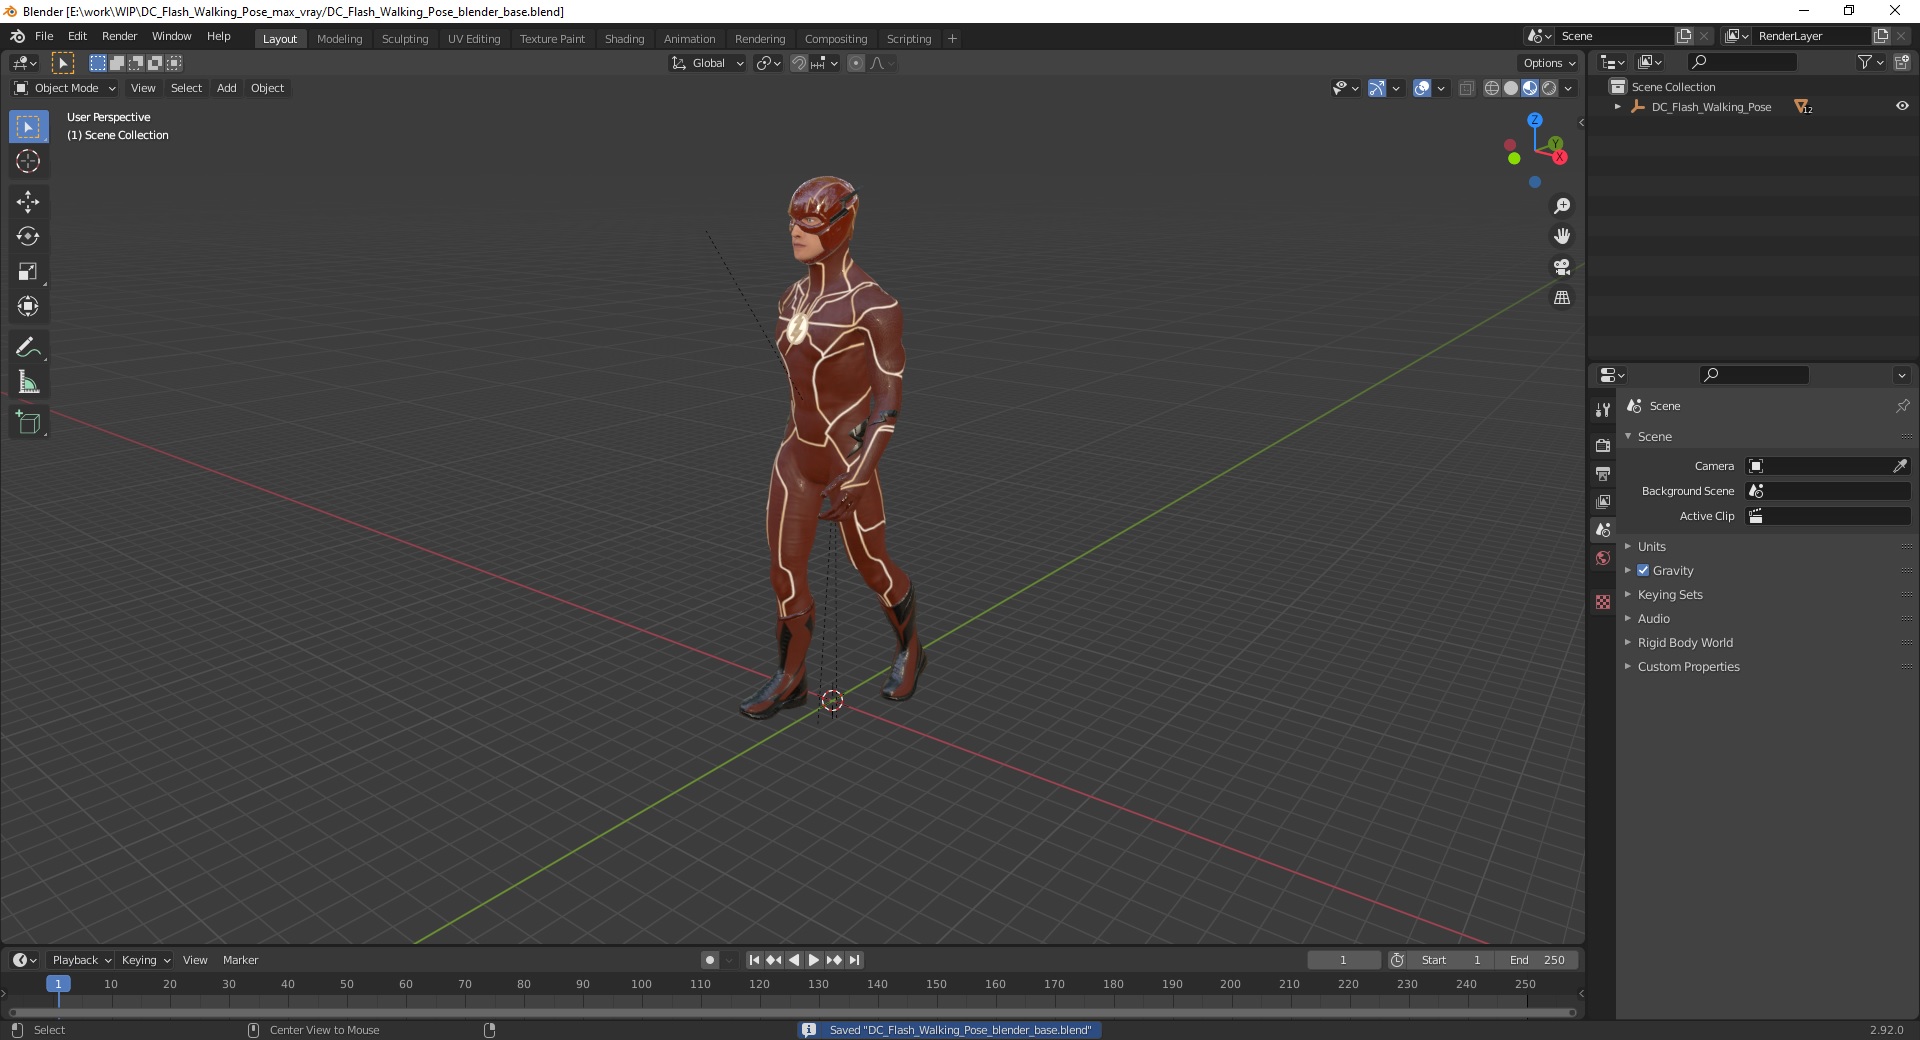1920x1040 pixels.
Task: Click the outliner filter funnel icon
Action: coord(1865,62)
